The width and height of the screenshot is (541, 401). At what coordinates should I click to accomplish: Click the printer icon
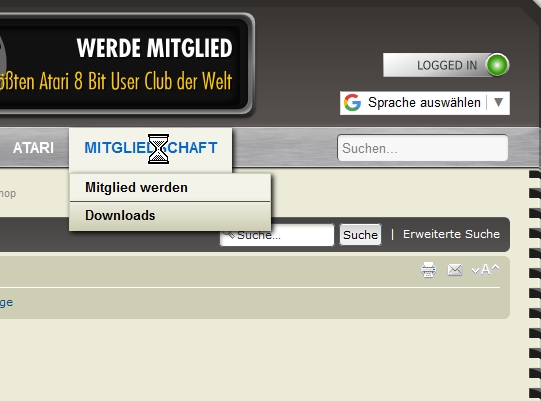point(428,270)
